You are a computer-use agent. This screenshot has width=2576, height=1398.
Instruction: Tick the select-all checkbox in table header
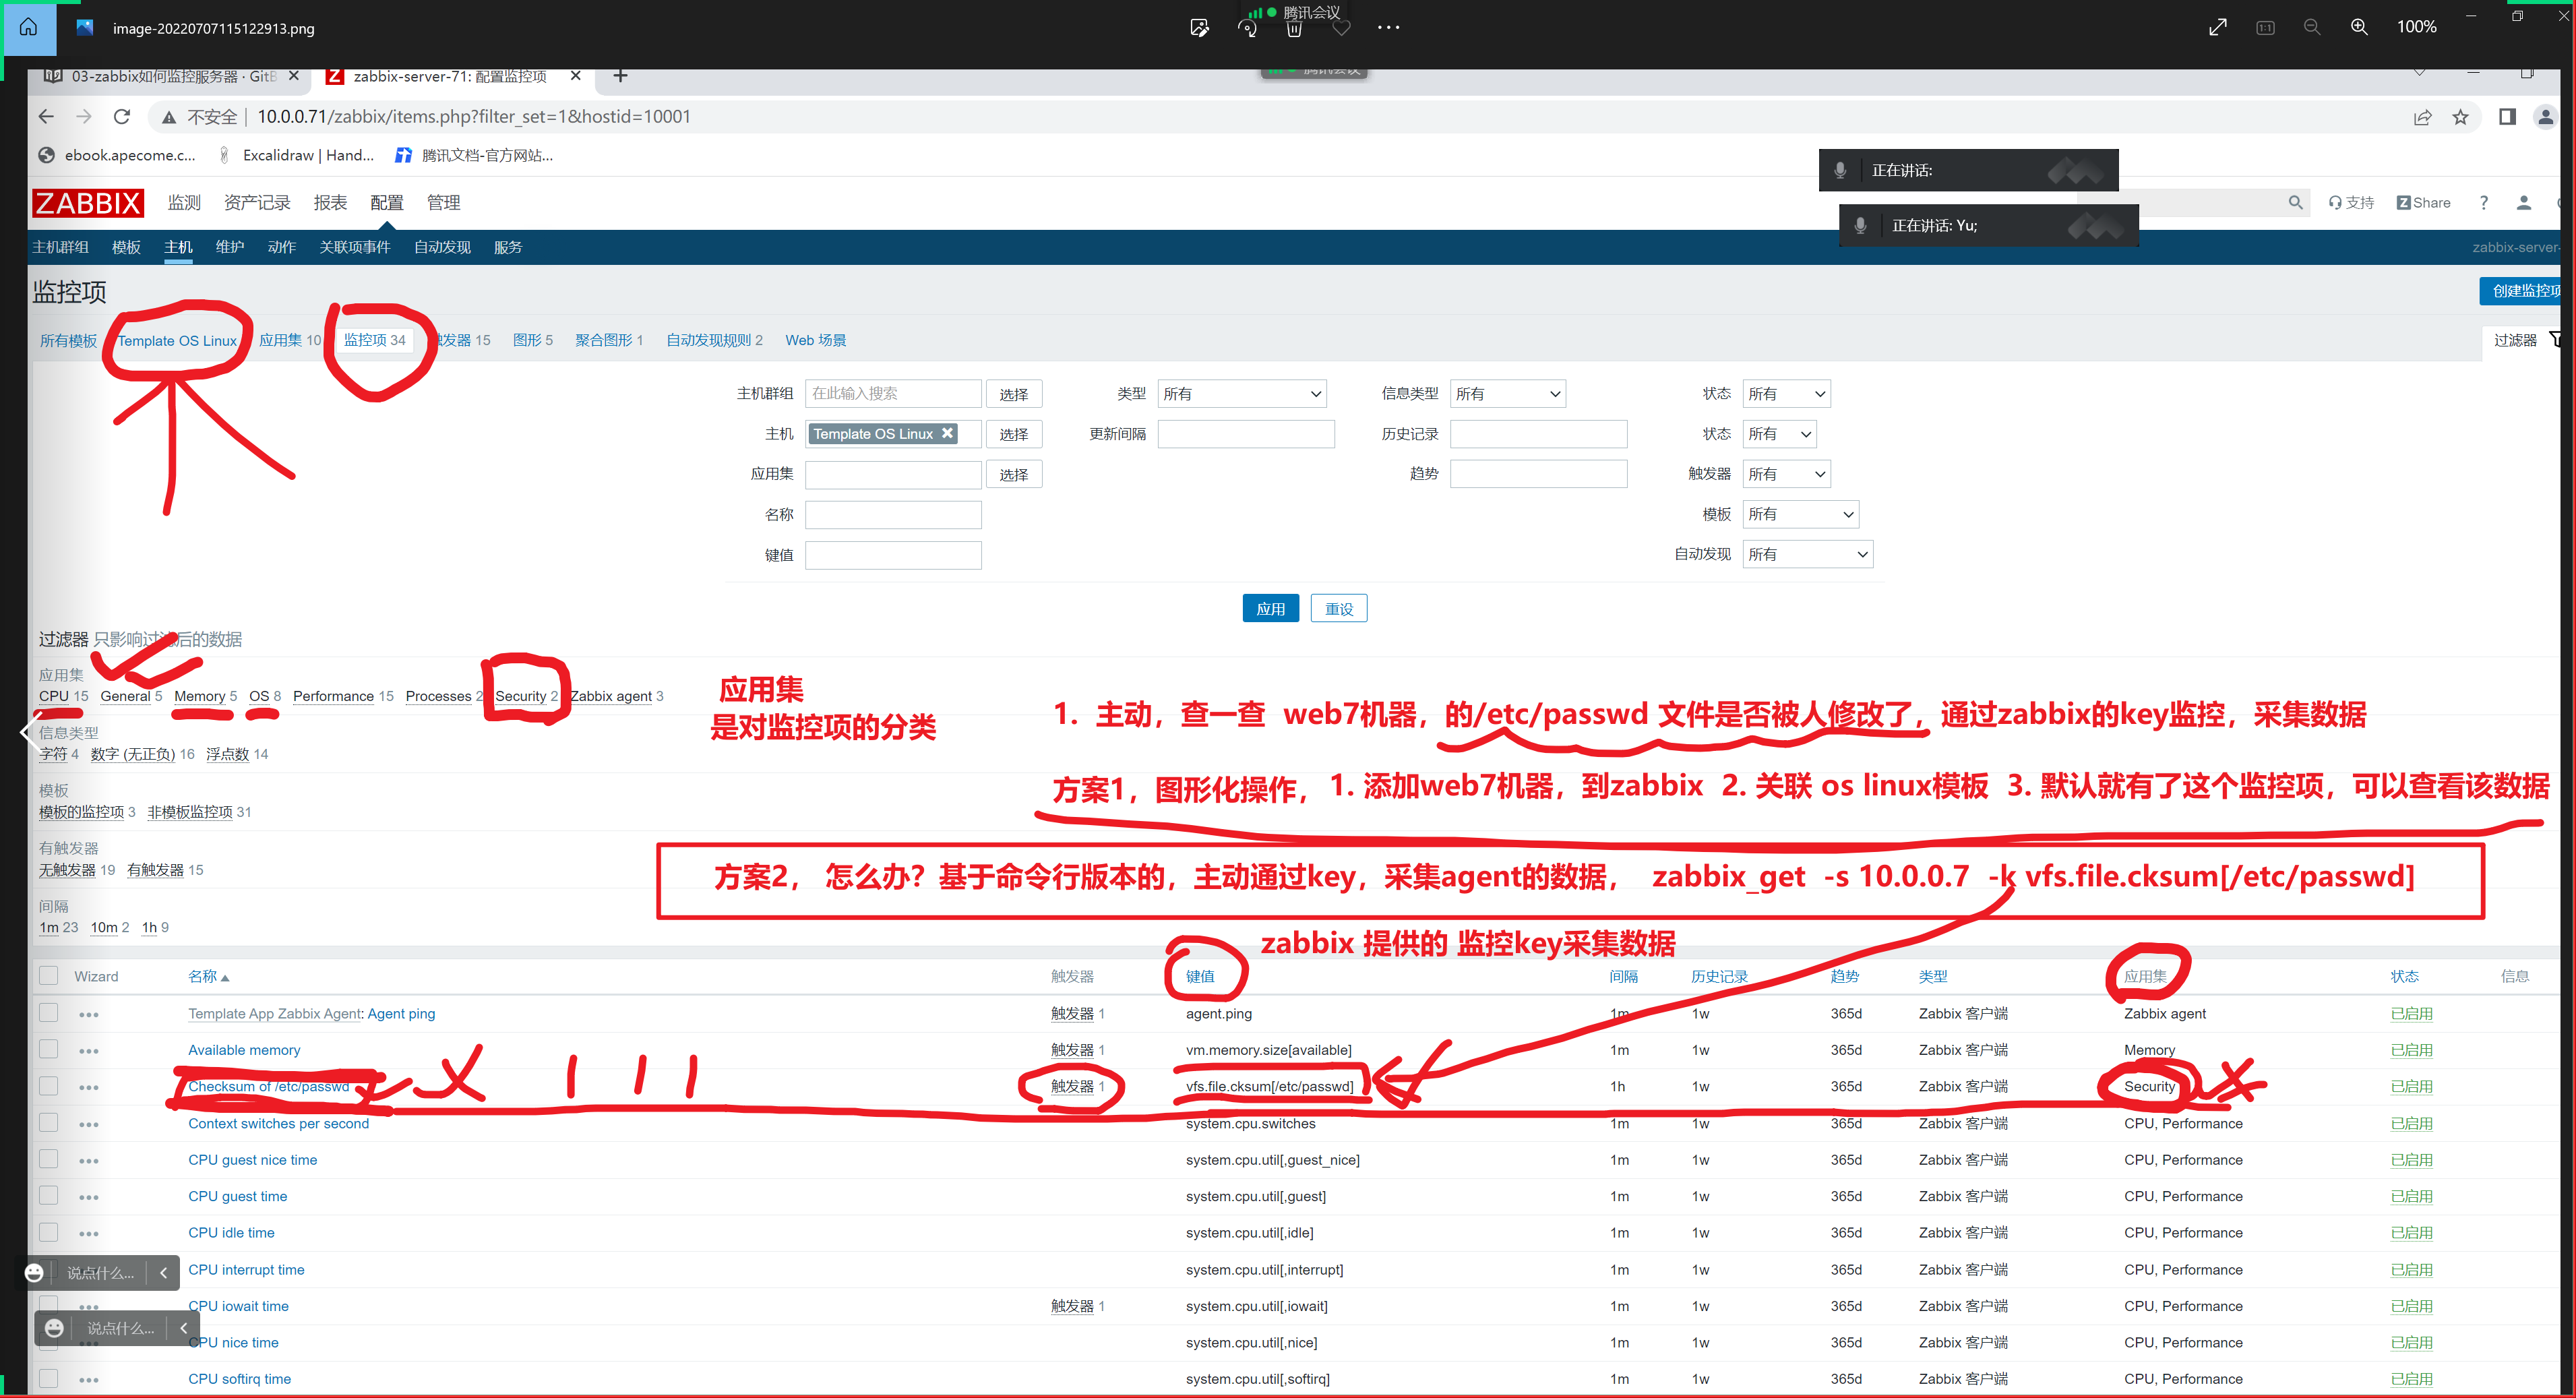(48, 976)
